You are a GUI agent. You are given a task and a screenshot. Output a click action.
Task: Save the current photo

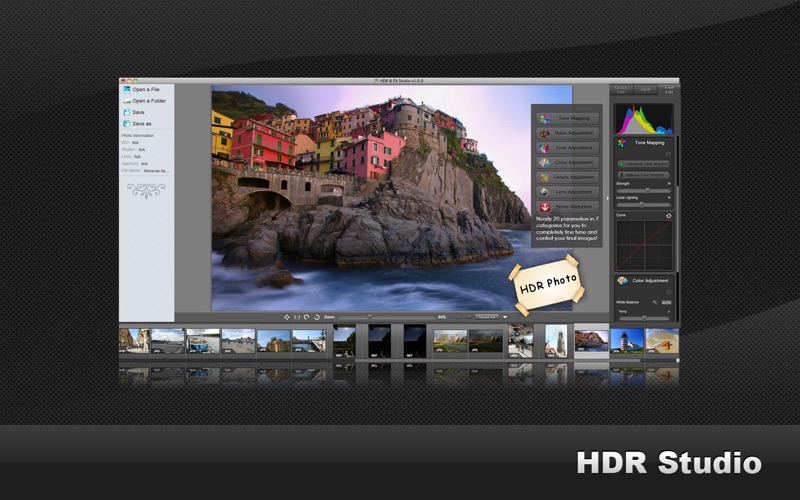click(134, 112)
